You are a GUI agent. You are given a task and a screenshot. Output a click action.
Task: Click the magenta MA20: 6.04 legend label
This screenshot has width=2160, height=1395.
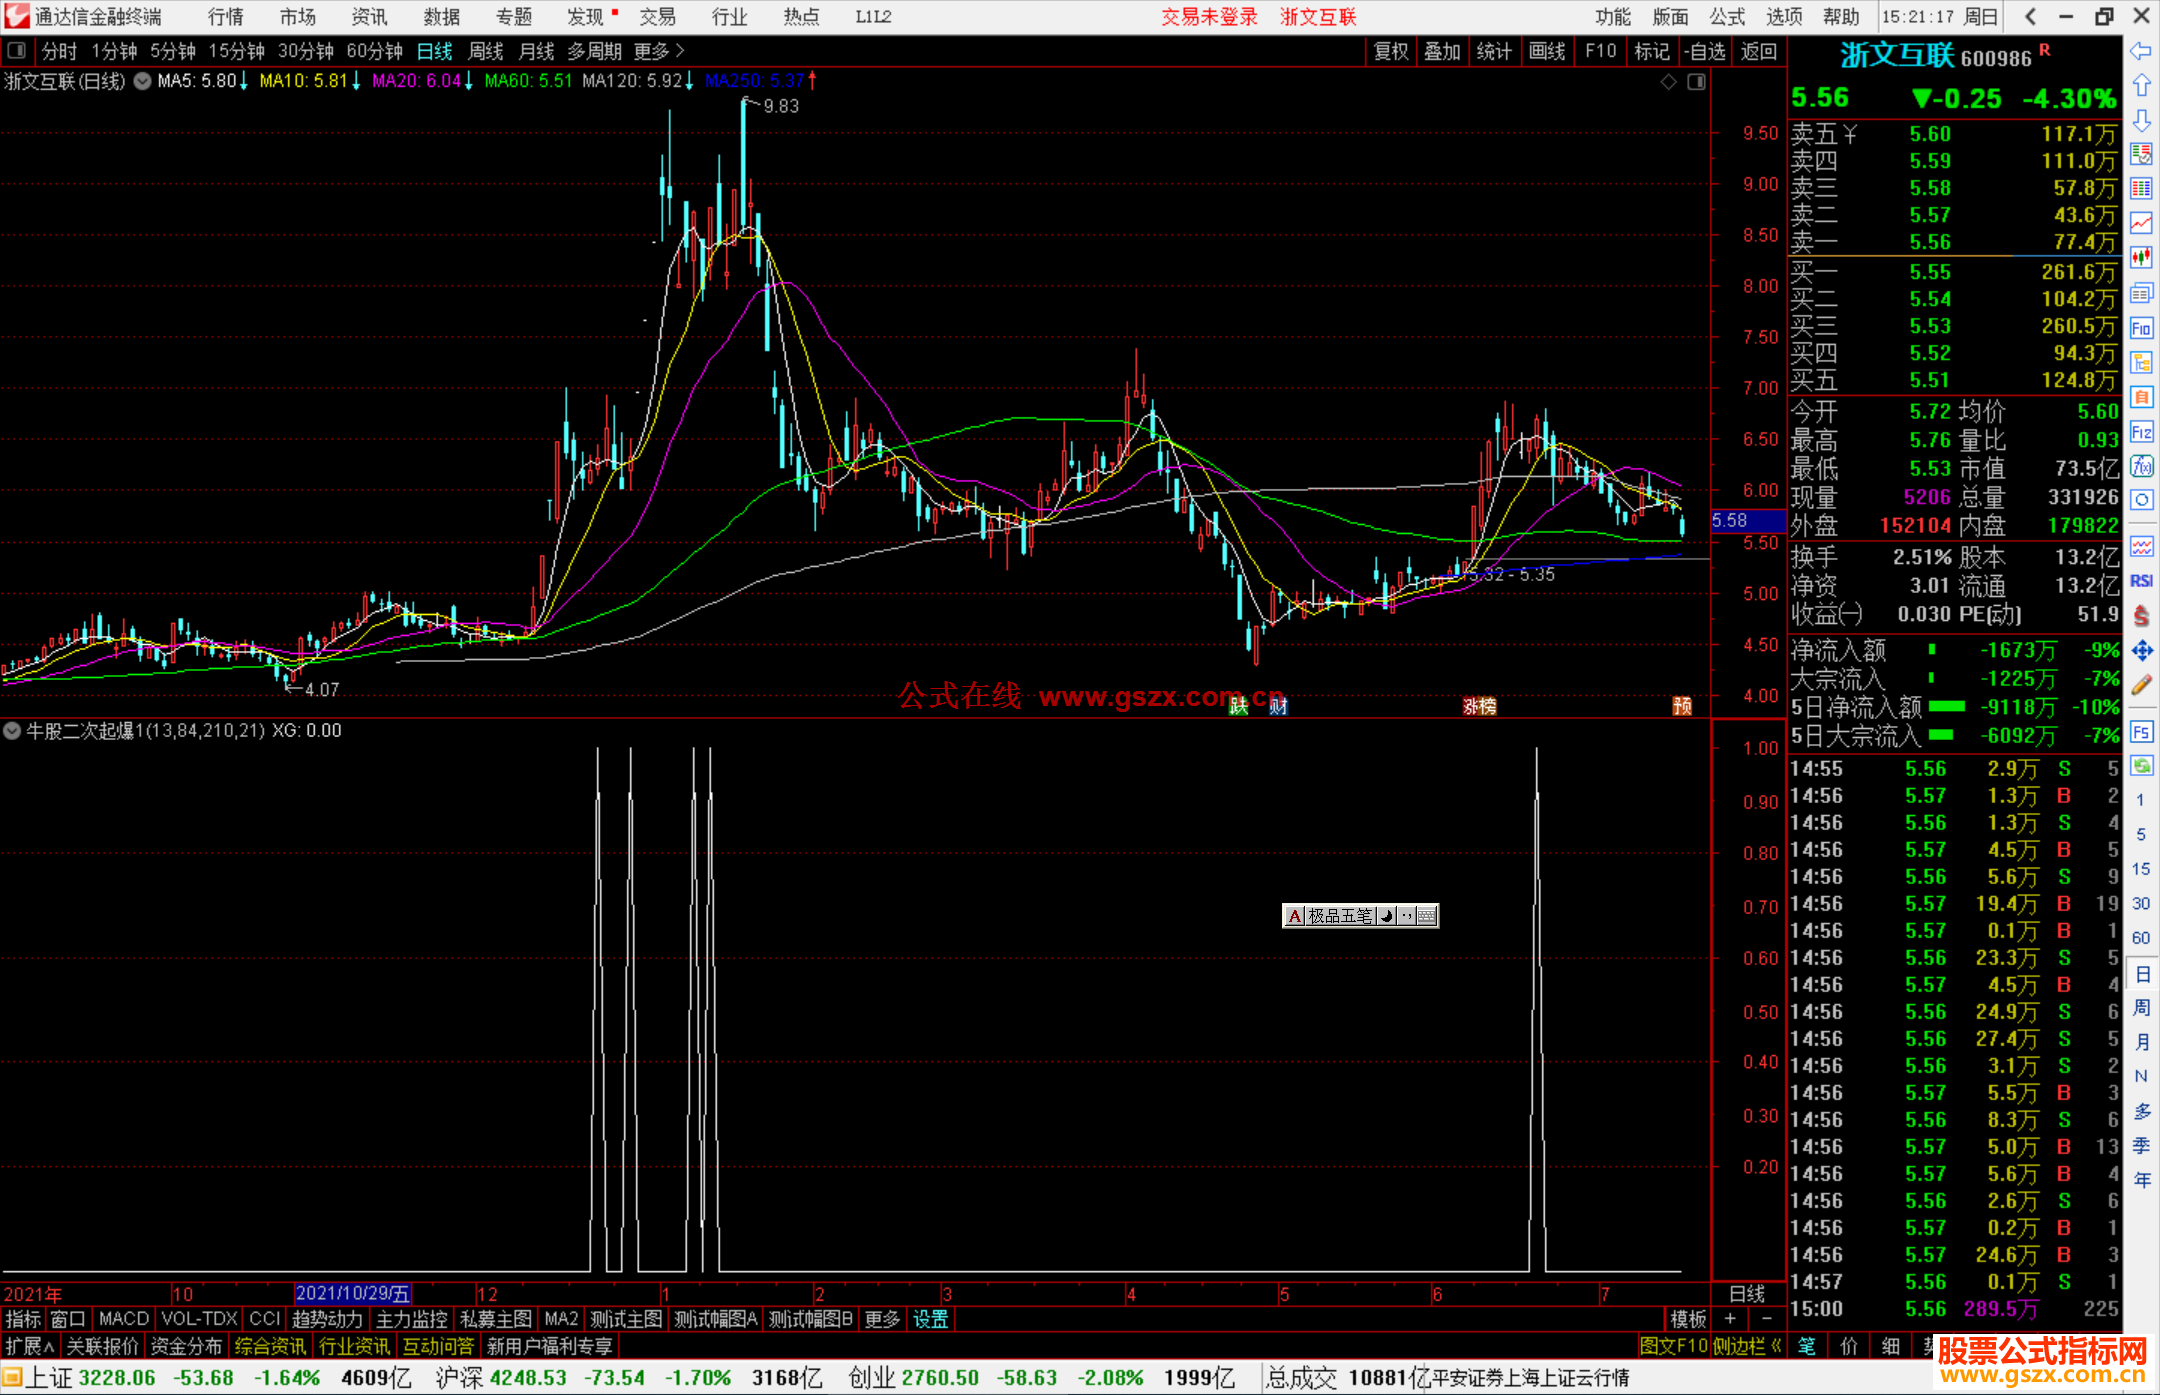(416, 81)
